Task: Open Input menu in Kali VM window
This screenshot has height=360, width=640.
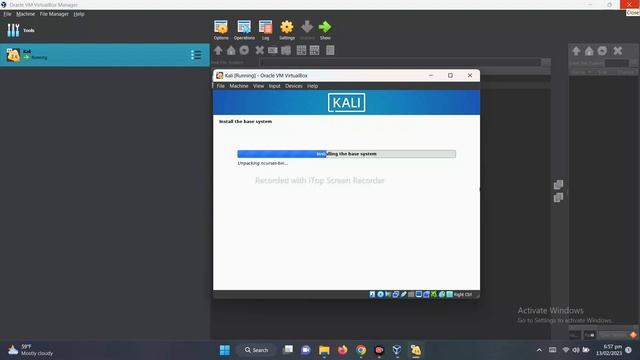Action: click(274, 86)
